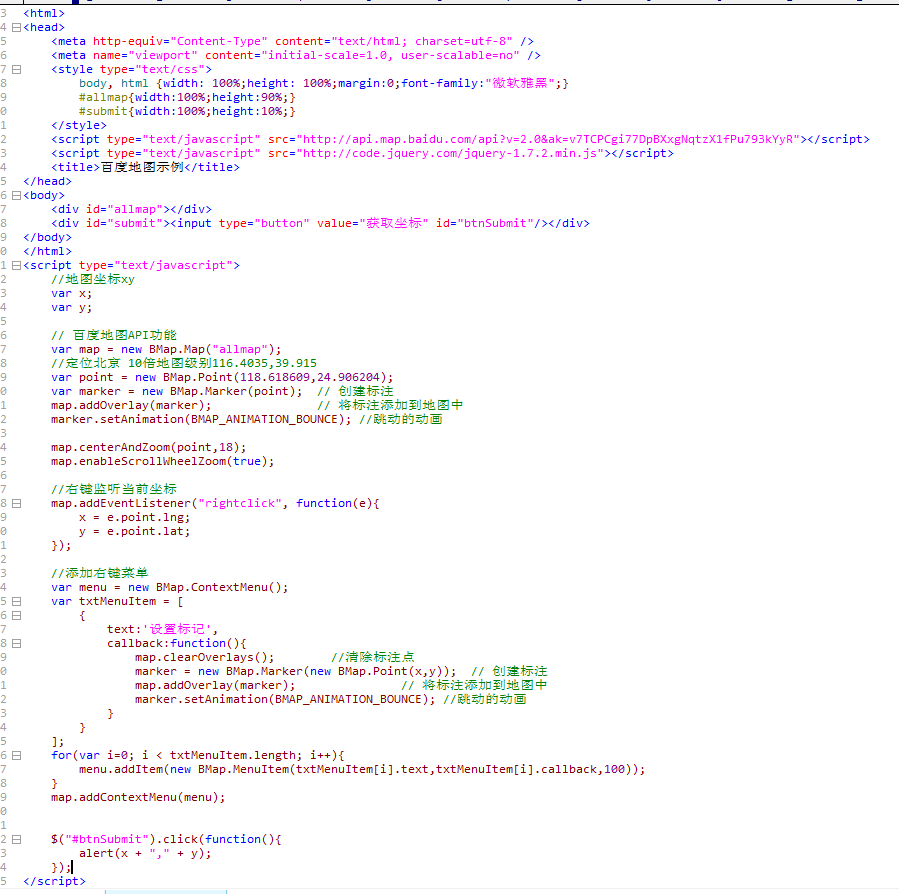Click the opening <html> tag
This screenshot has width=899, height=894.
click(44, 13)
